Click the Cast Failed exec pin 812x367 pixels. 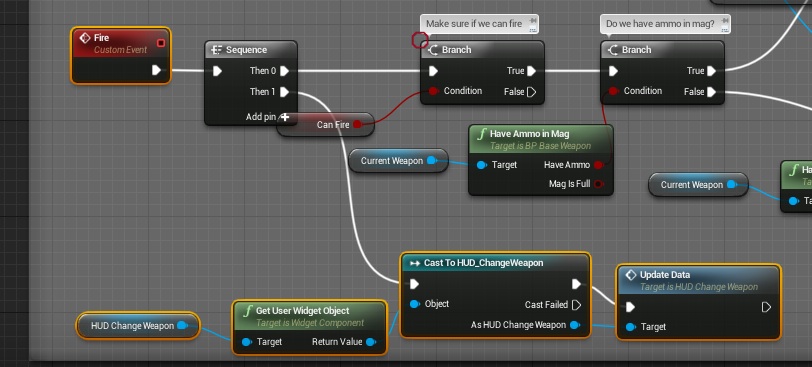[576, 305]
